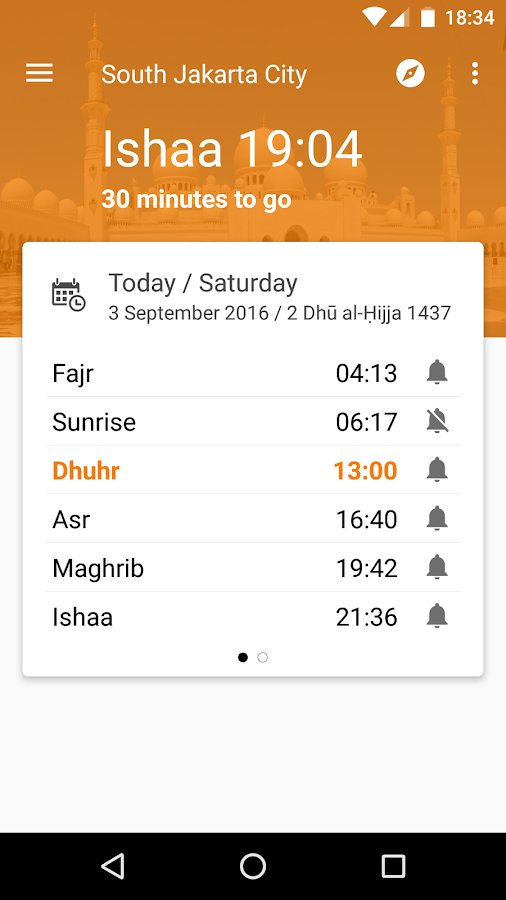Enable the muted Sunrise notification bell
The image size is (506, 900).
[437, 421]
